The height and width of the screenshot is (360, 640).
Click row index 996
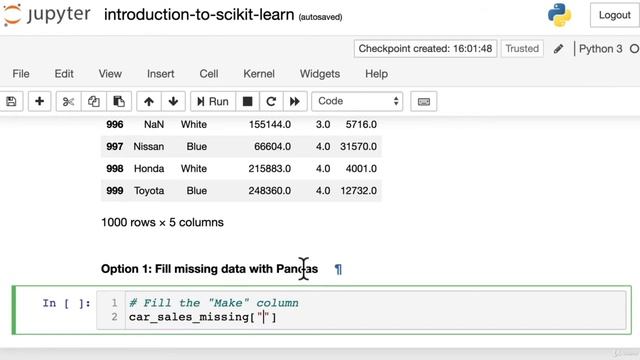115,124
